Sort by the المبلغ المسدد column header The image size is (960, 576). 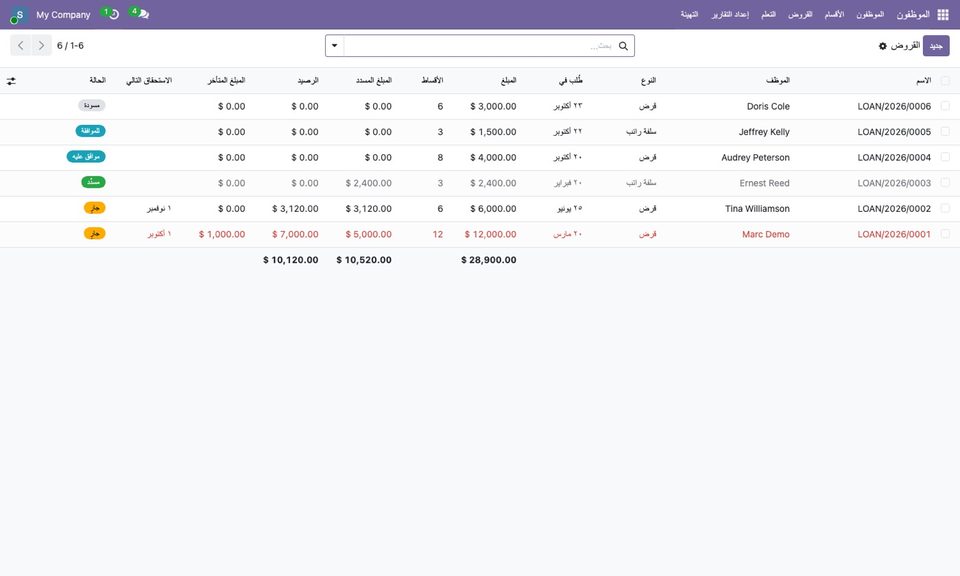pyautogui.click(x=373, y=81)
